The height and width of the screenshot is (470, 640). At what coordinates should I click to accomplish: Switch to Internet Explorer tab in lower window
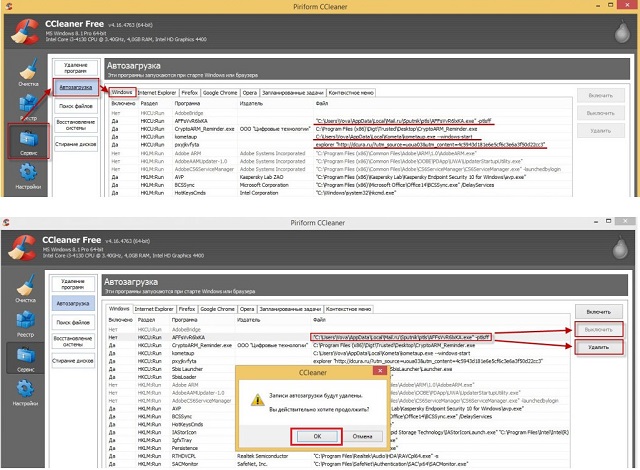click(x=154, y=309)
